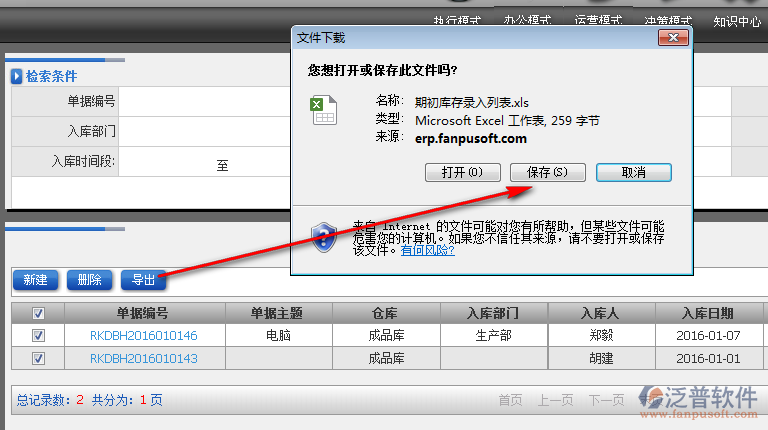Click the 总记录数 record count text
This screenshot has height=430, width=768.
(50, 400)
